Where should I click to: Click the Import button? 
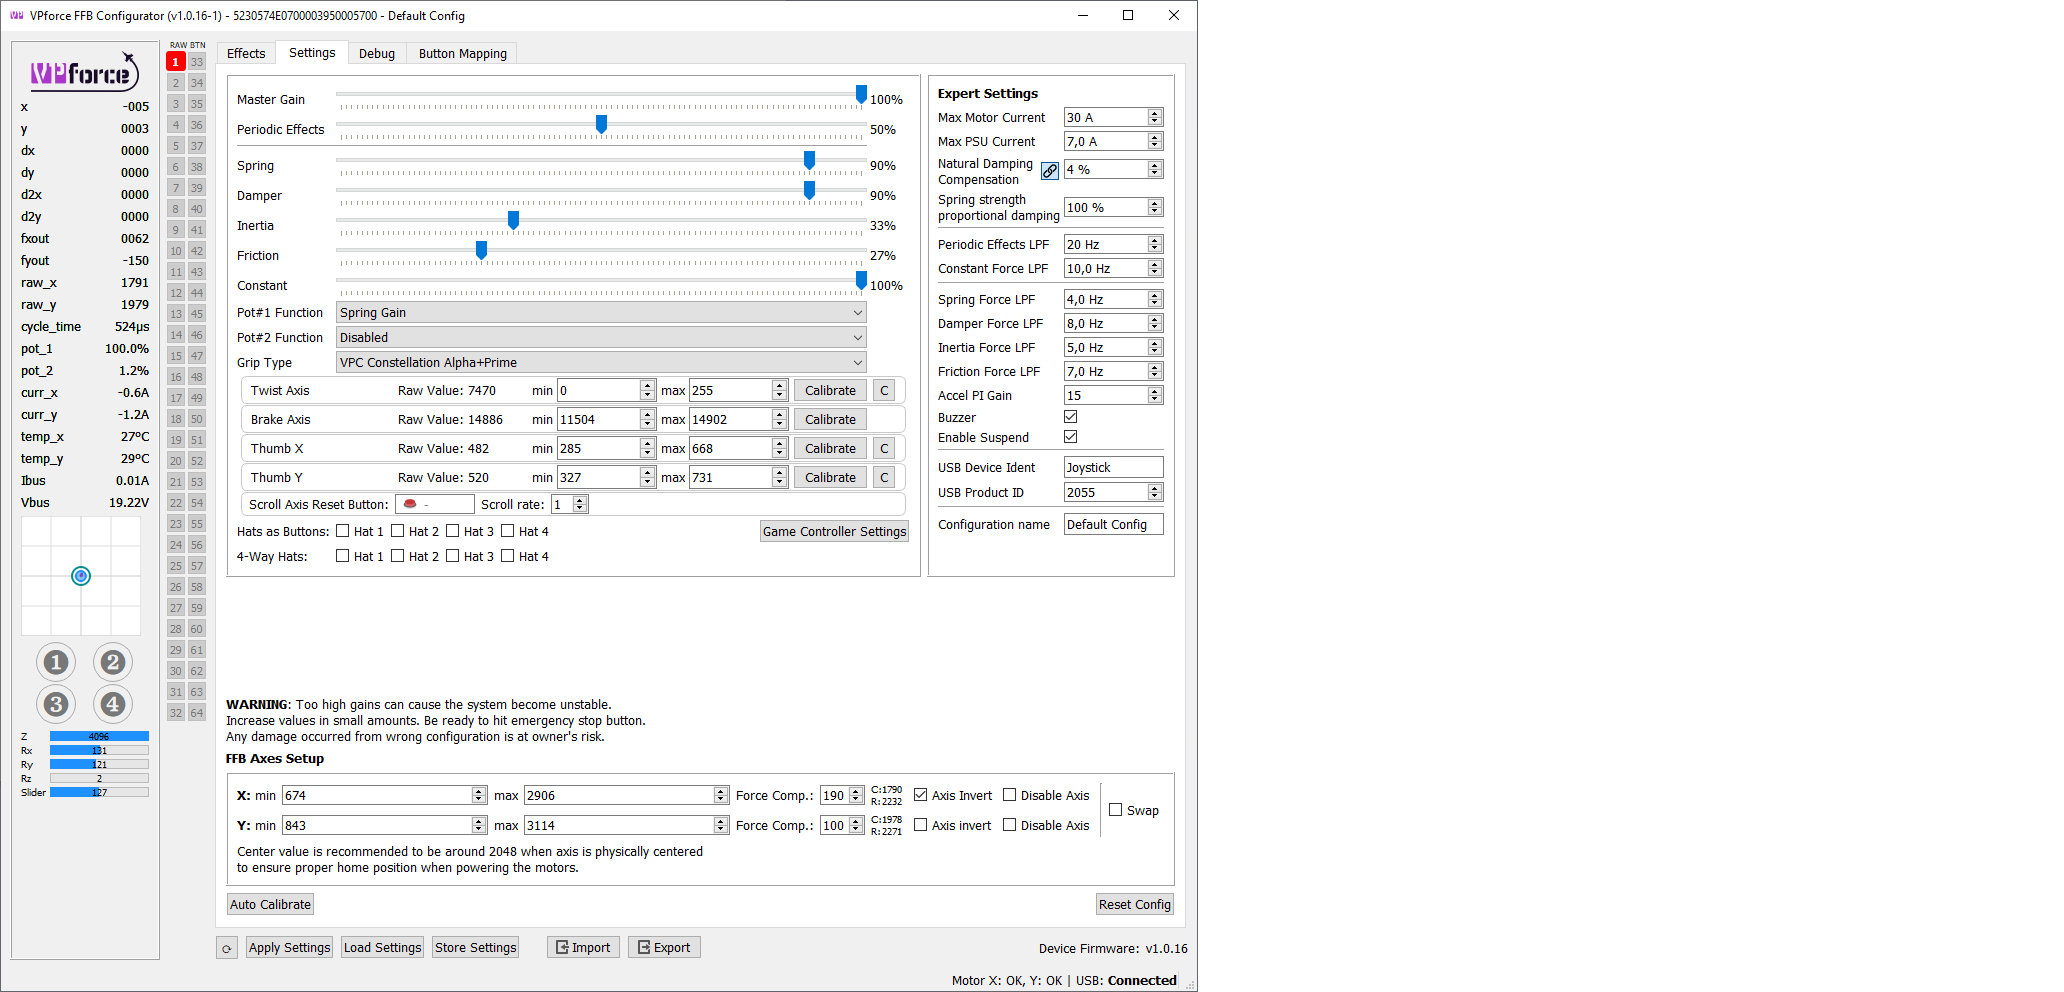pos(583,947)
